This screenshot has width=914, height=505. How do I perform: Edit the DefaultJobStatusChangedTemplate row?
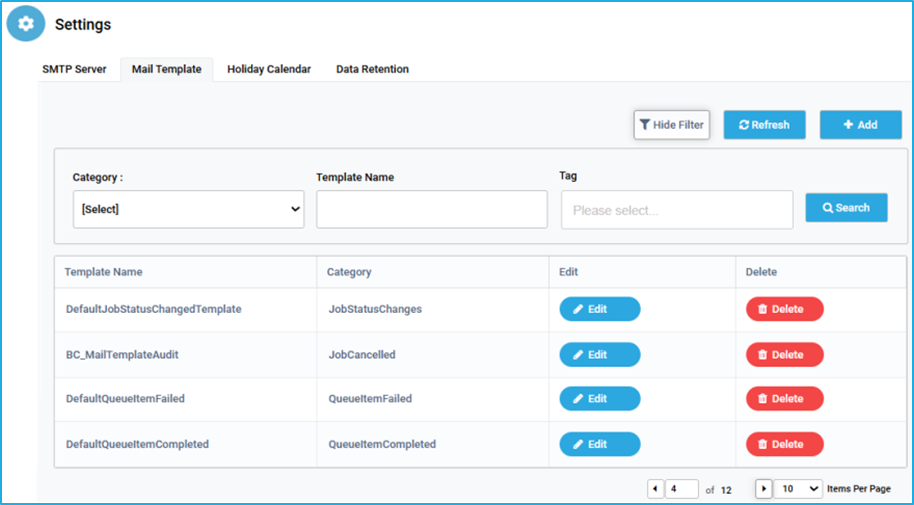(x=600, y=309)
